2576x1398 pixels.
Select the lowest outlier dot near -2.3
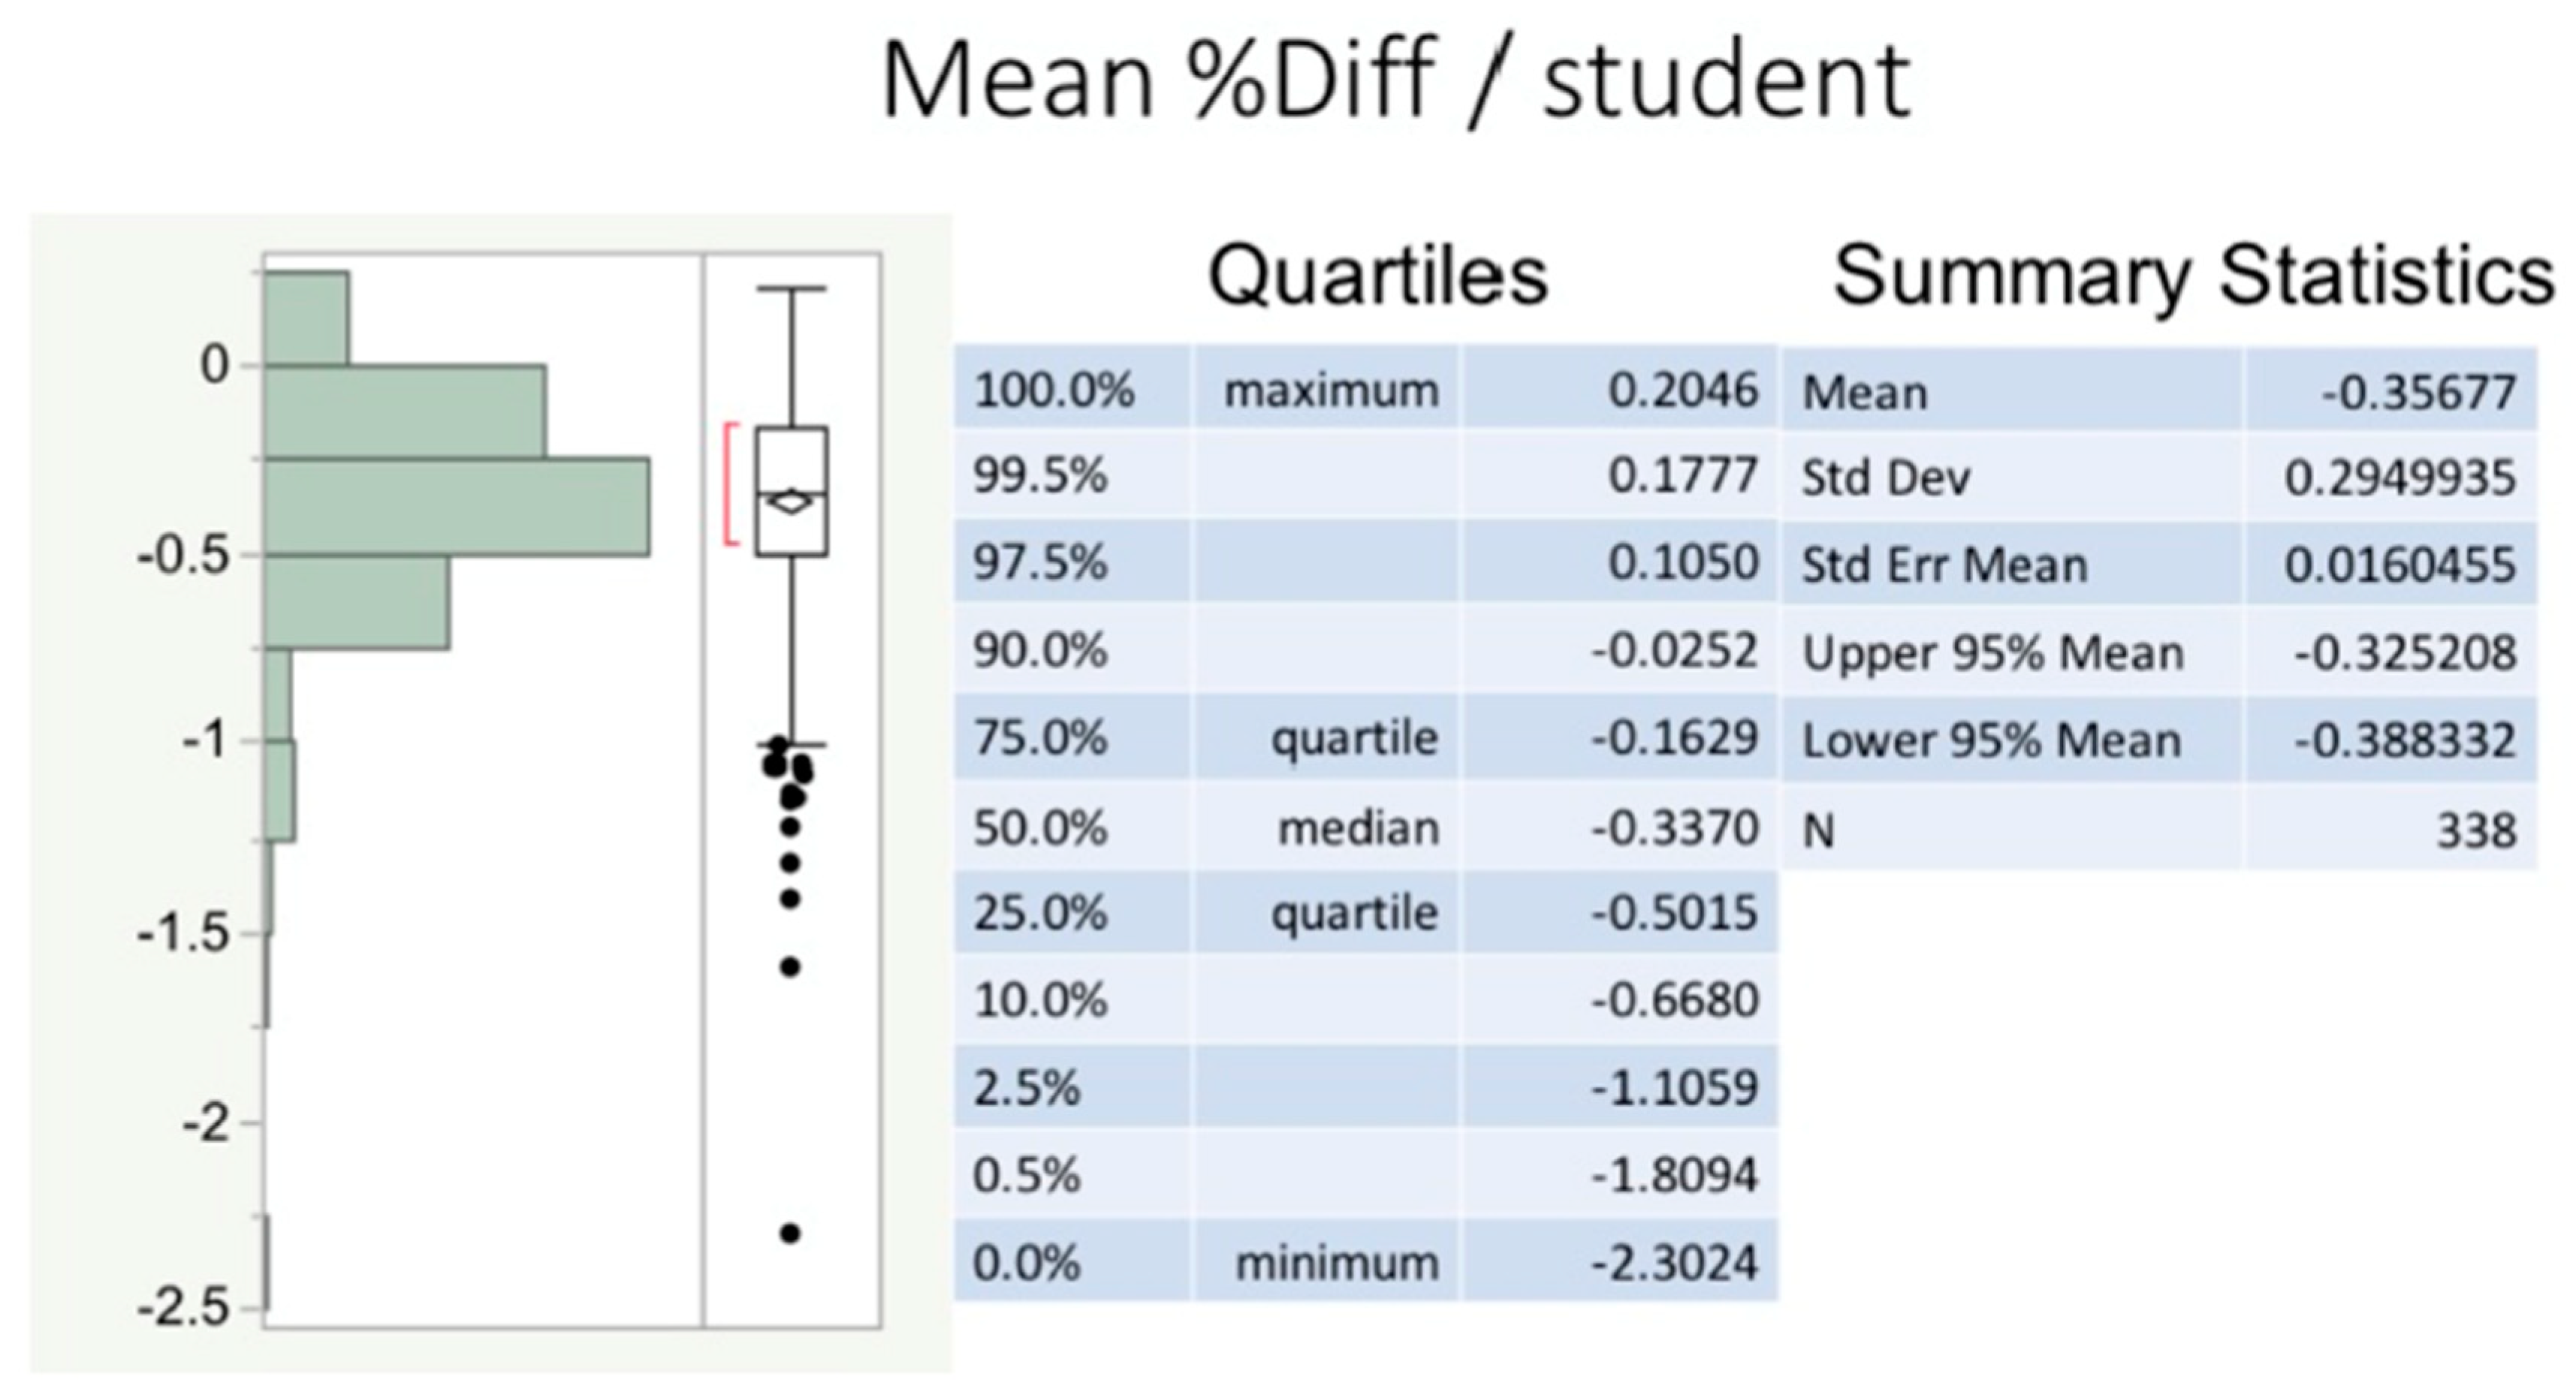(x=790, y=1234)
